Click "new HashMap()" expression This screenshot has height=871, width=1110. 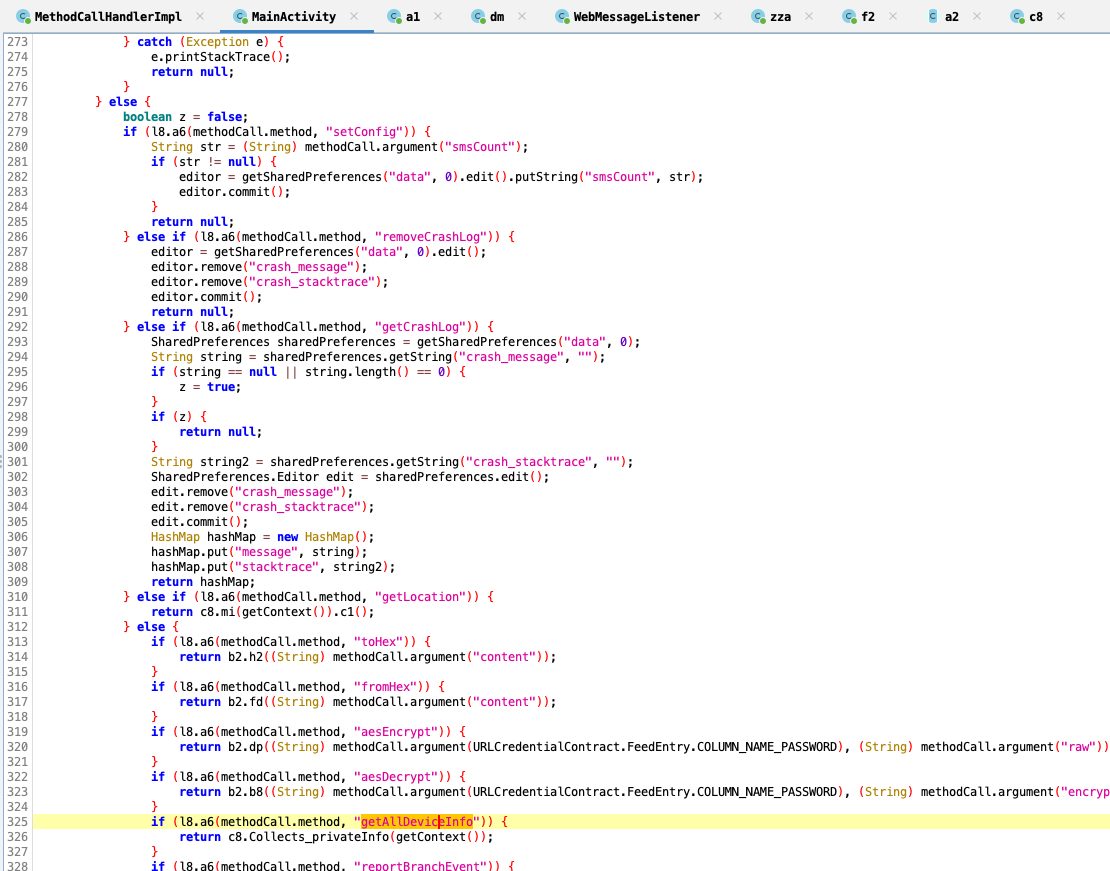tap(325, 537)
